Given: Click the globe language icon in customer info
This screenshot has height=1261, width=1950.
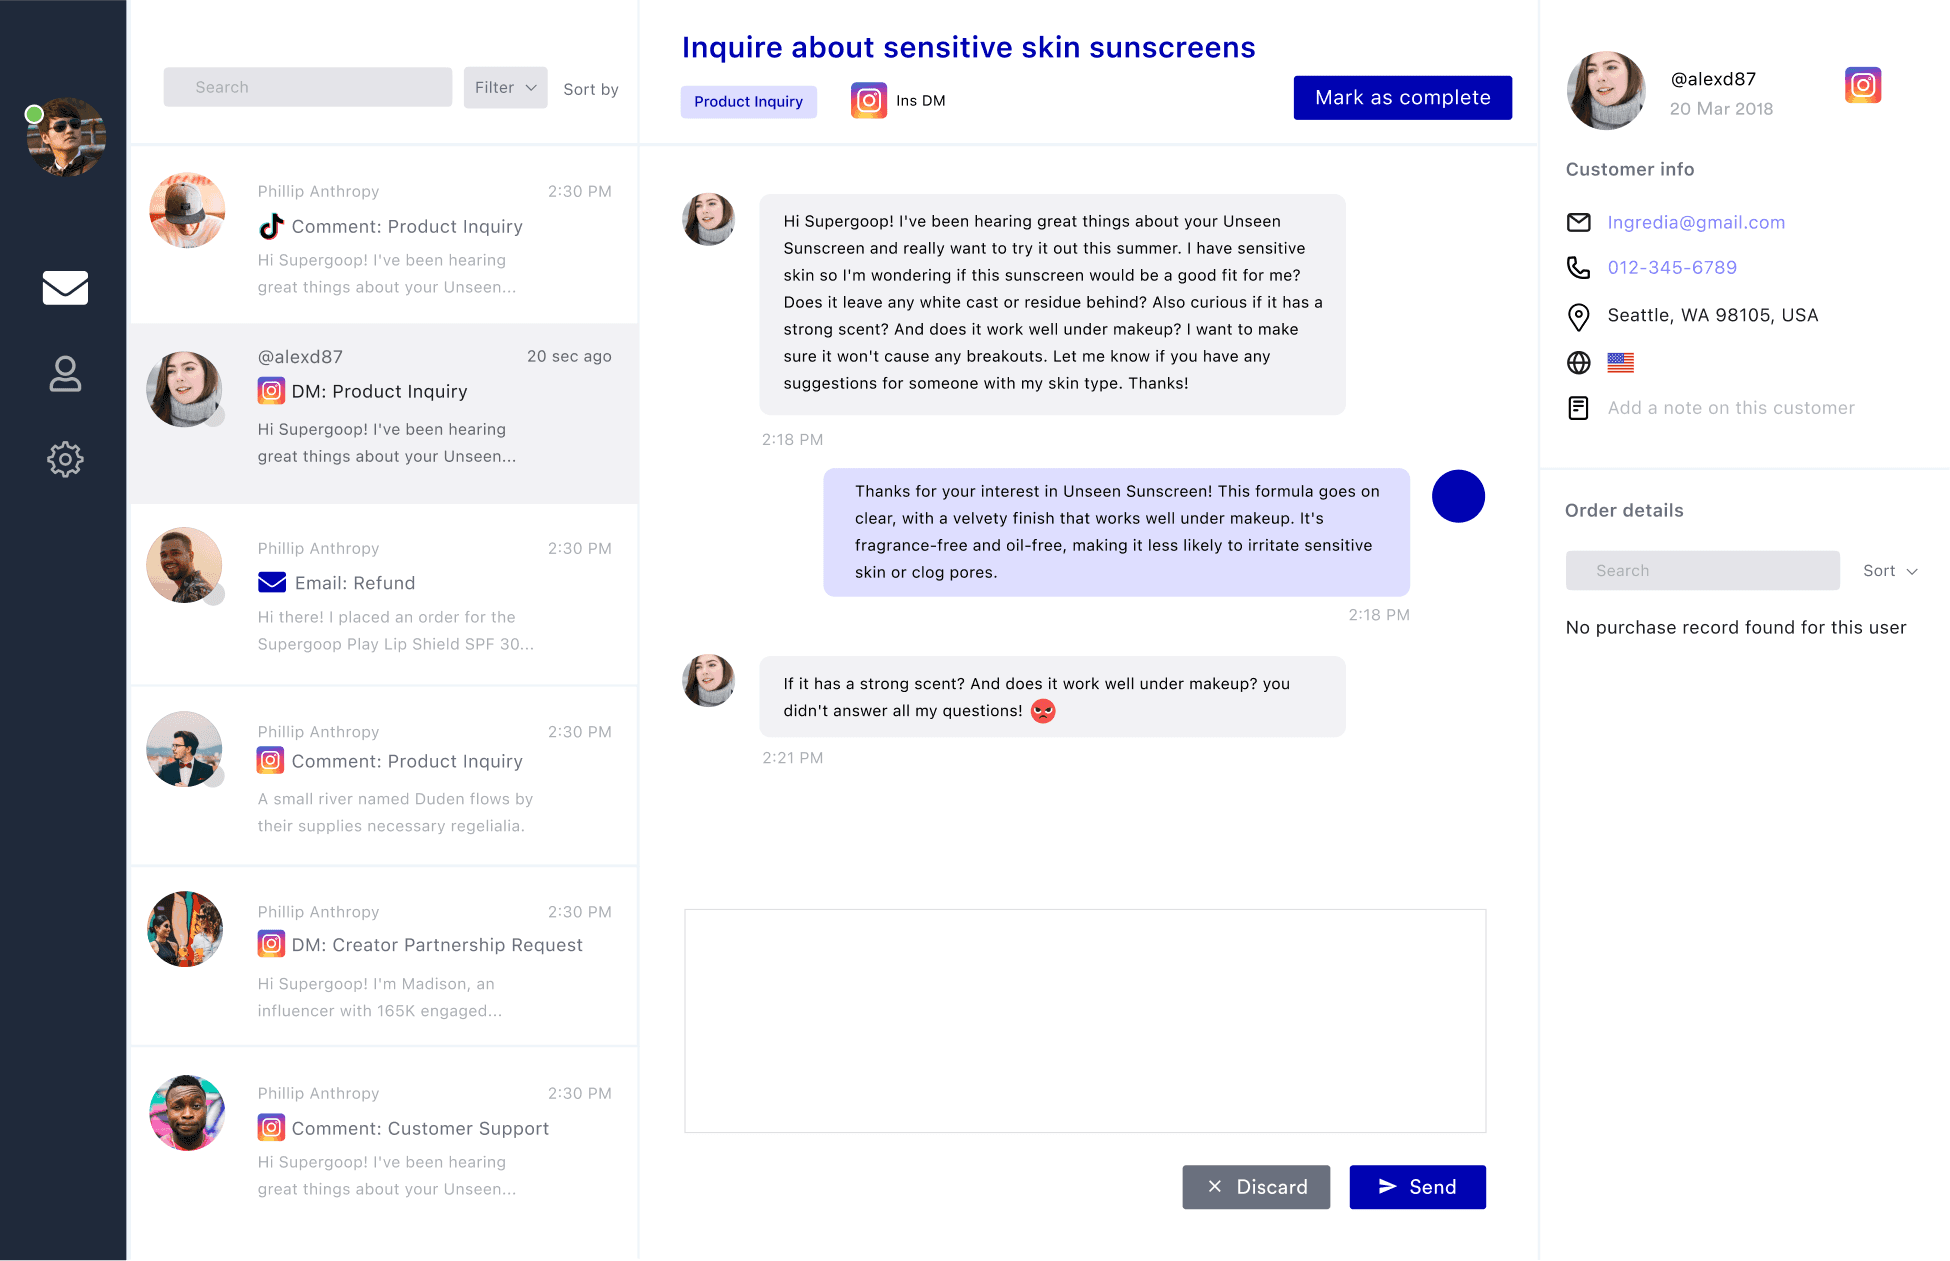Looking at the screenshot, I should (x=1578, y=363).
